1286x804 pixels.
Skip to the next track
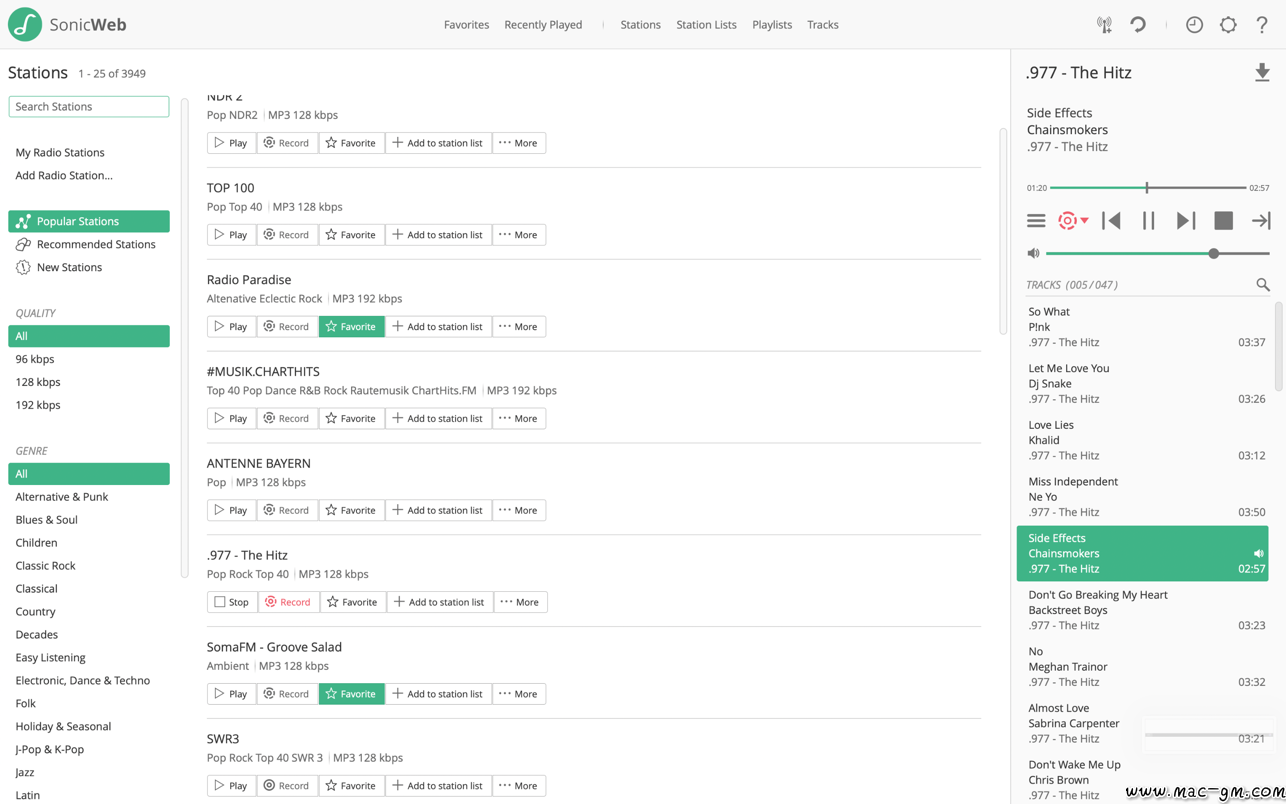[x=1186, y=221]
